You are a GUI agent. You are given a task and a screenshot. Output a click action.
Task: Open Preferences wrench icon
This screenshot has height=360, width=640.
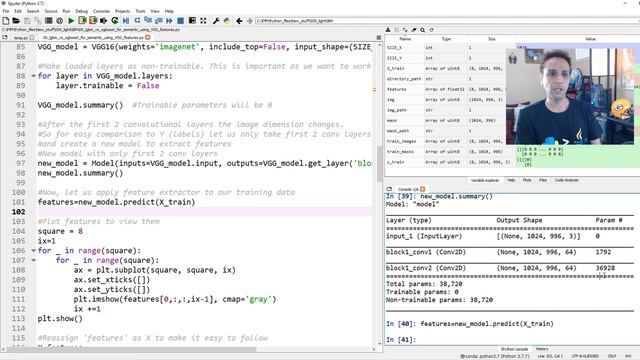pyautogui.click(x=216, y=20)
